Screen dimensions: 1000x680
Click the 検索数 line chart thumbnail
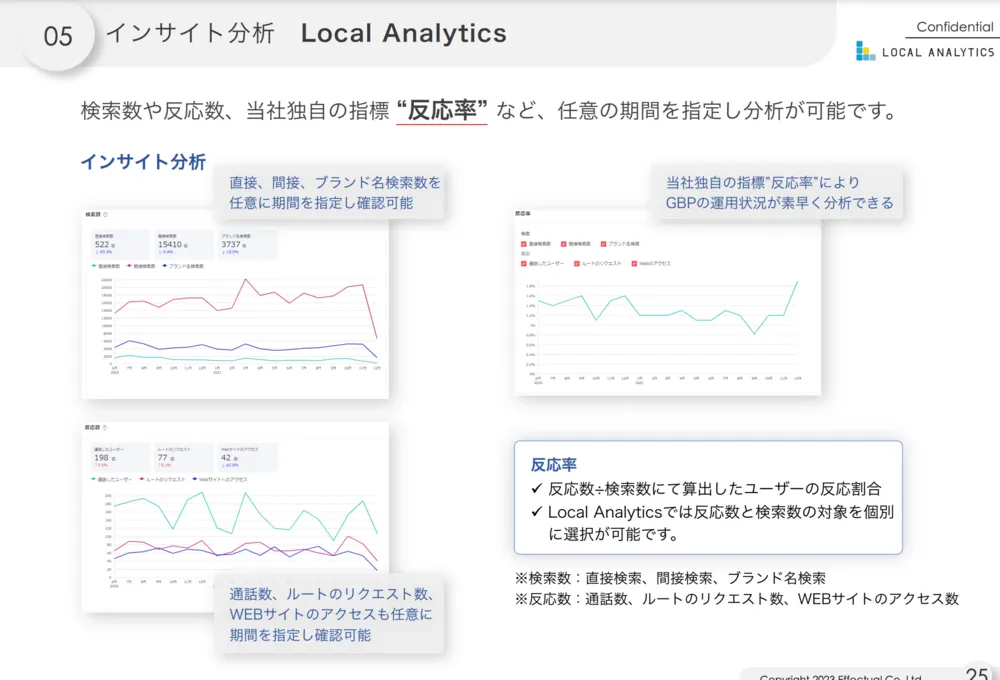tap(235, 304)
